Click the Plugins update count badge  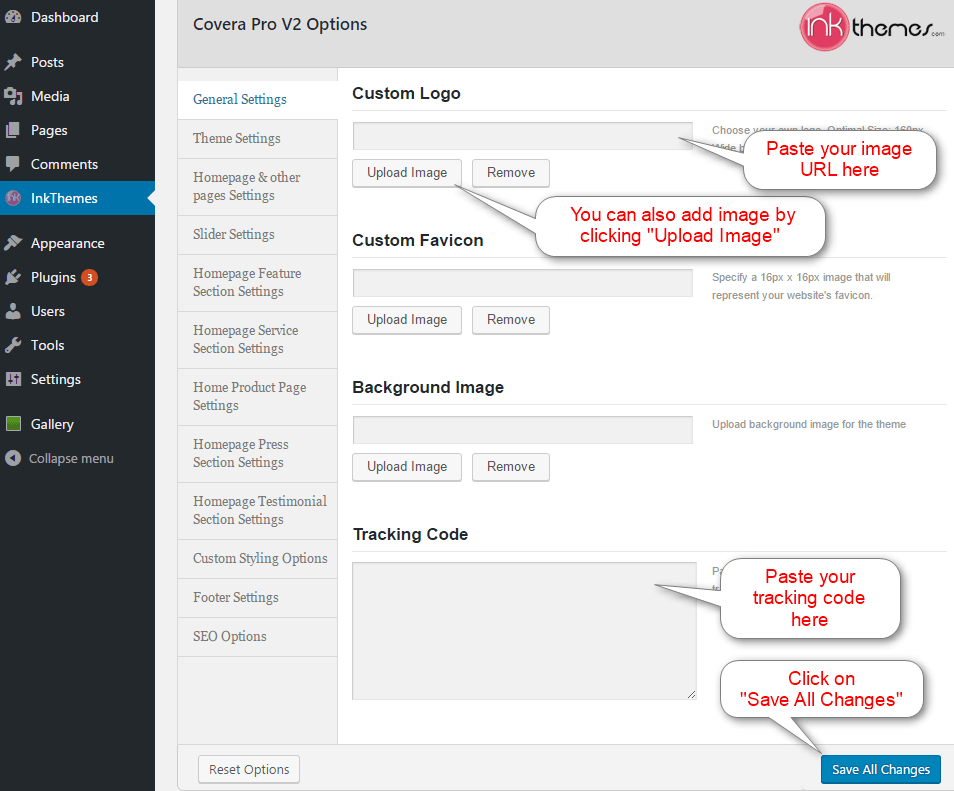click(x=89, y=277)
